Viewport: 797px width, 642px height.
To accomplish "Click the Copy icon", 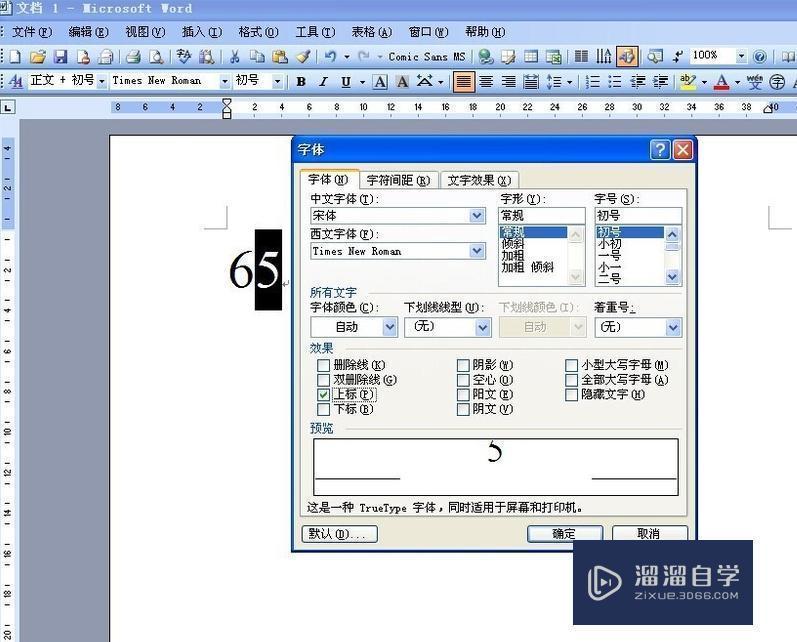I will pyautogui.click(x=257, y=56).
